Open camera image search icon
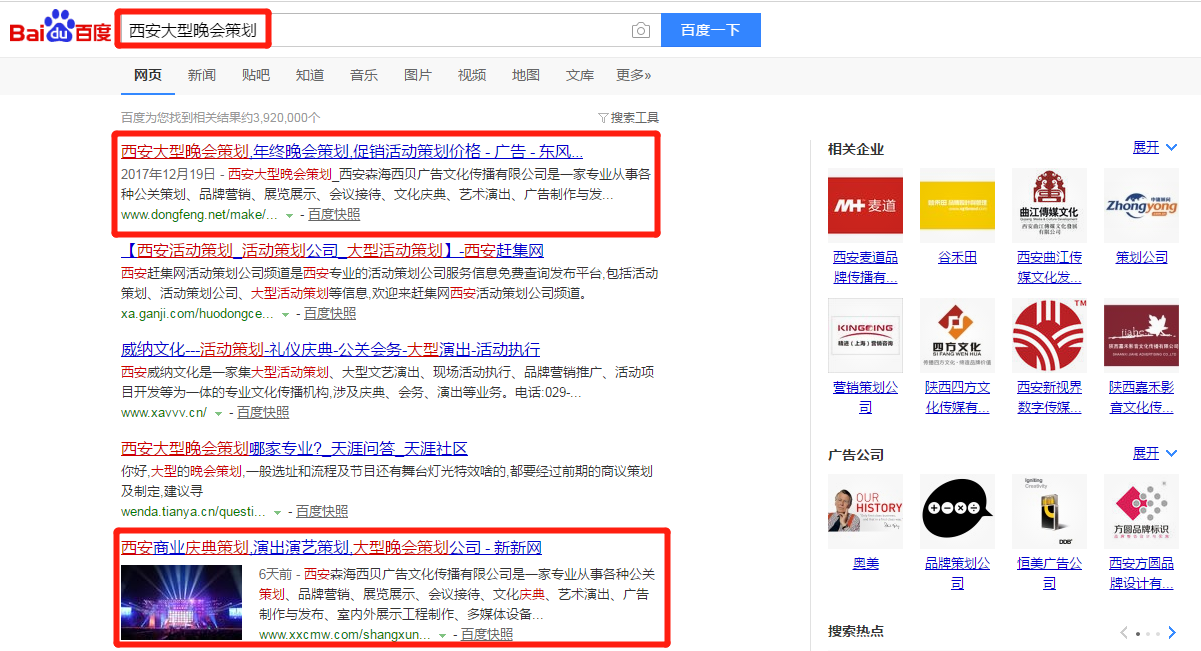Viewport: 1201px width, 651px height. pos(640,30)
